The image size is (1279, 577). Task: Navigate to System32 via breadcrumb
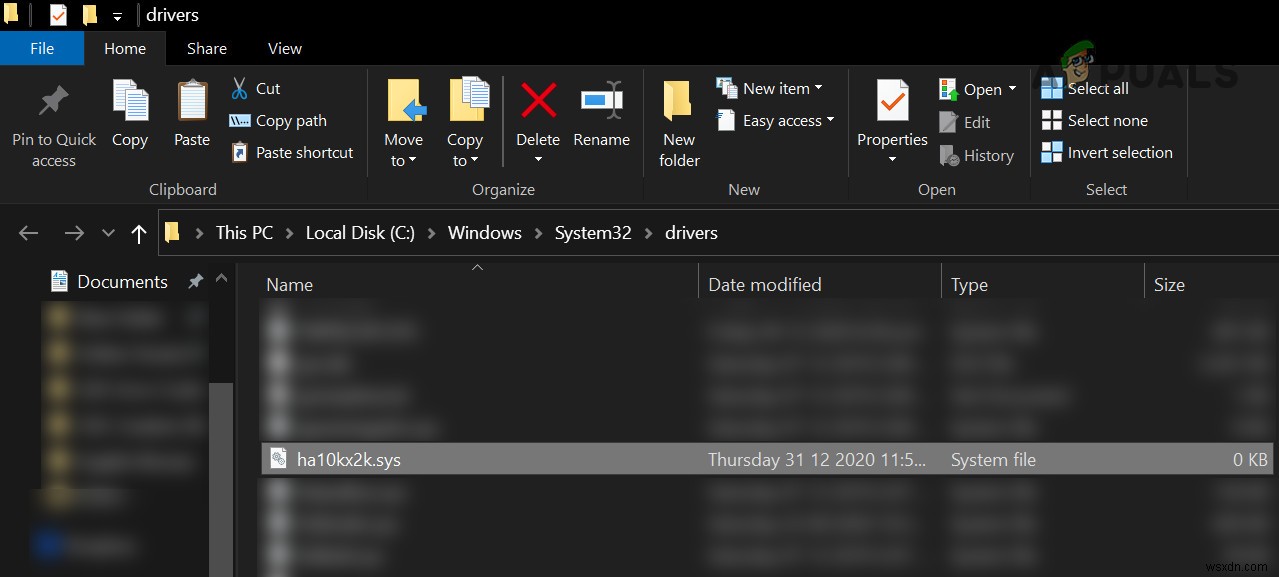coord(592,232)
